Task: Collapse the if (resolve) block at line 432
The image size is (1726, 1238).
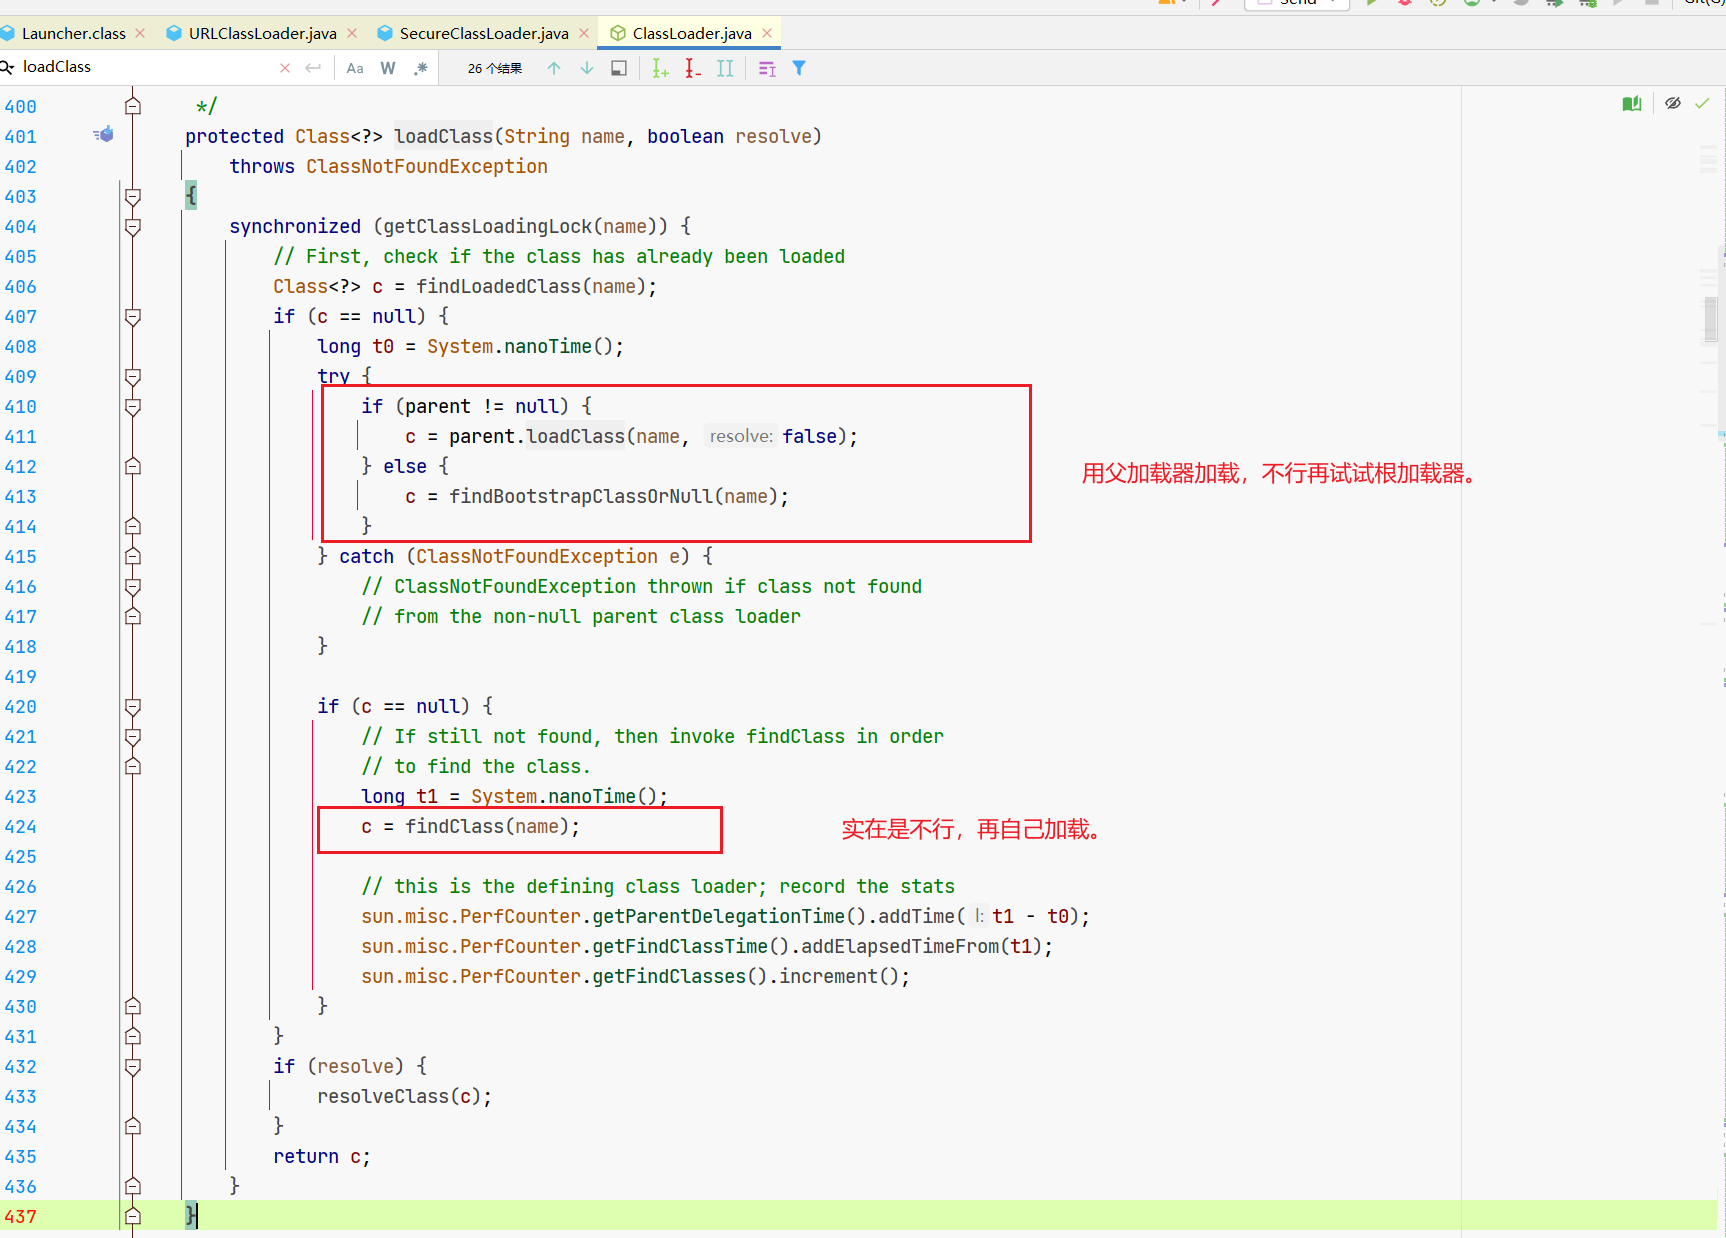Action: [x=132, y=1067]
